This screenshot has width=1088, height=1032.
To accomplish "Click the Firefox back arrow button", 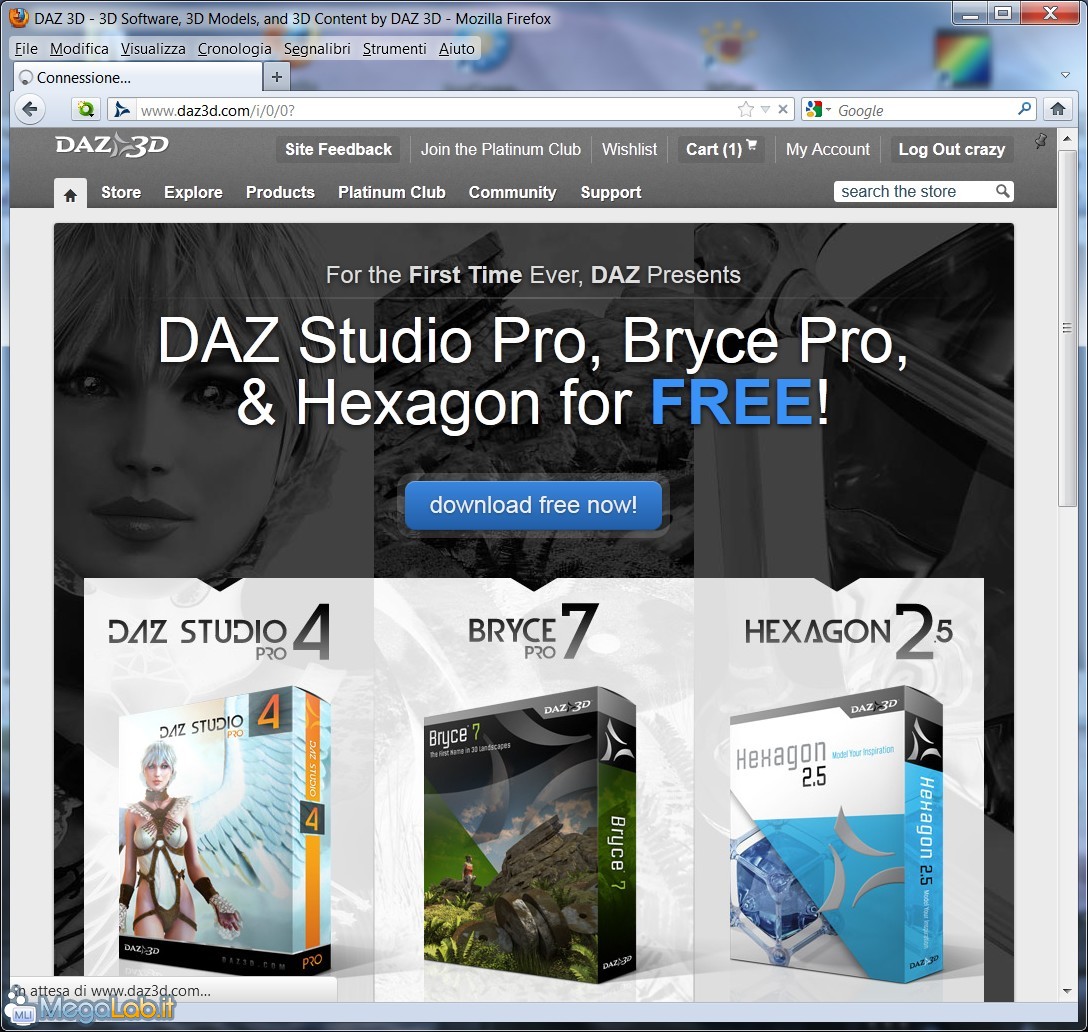I will coord(30,110).
